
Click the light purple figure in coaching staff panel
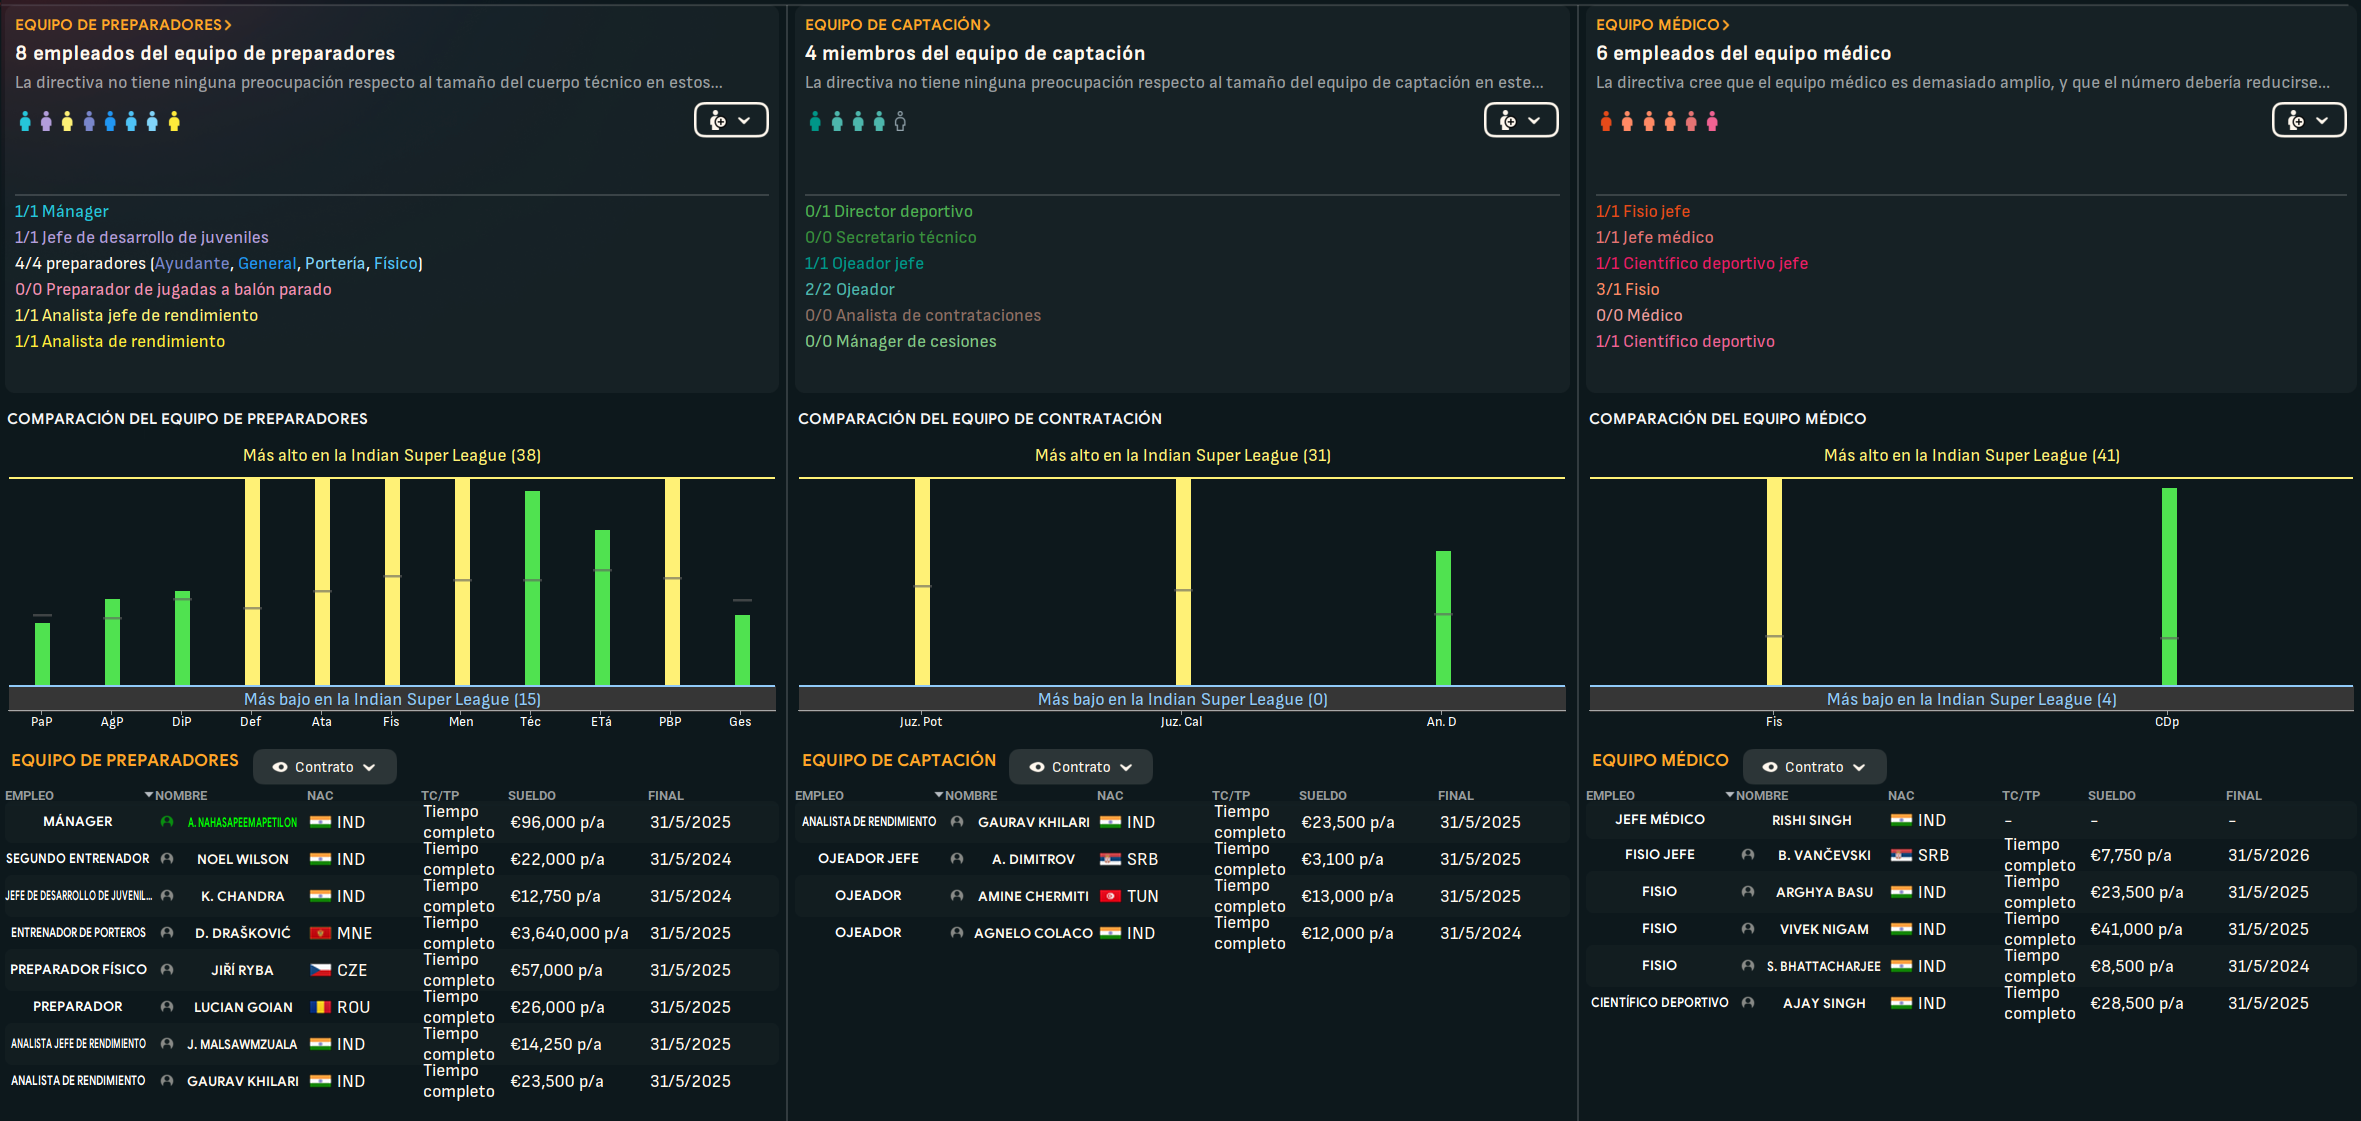click(x=46, y=122)
